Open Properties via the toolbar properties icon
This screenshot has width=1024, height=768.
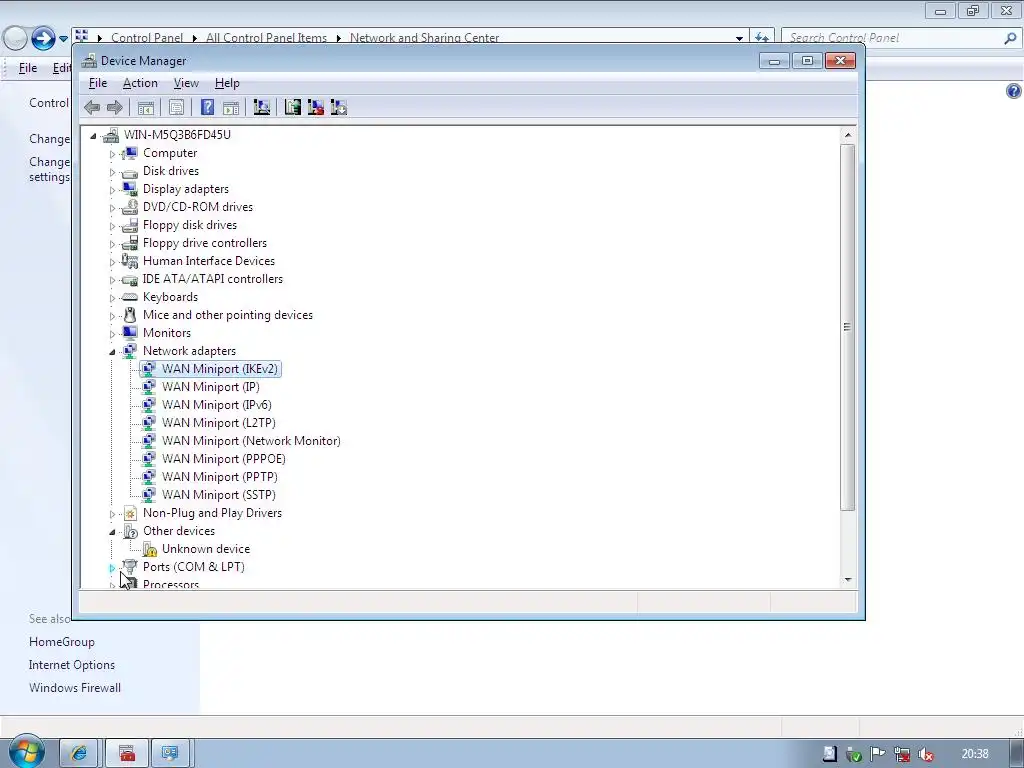click(176, 107)
